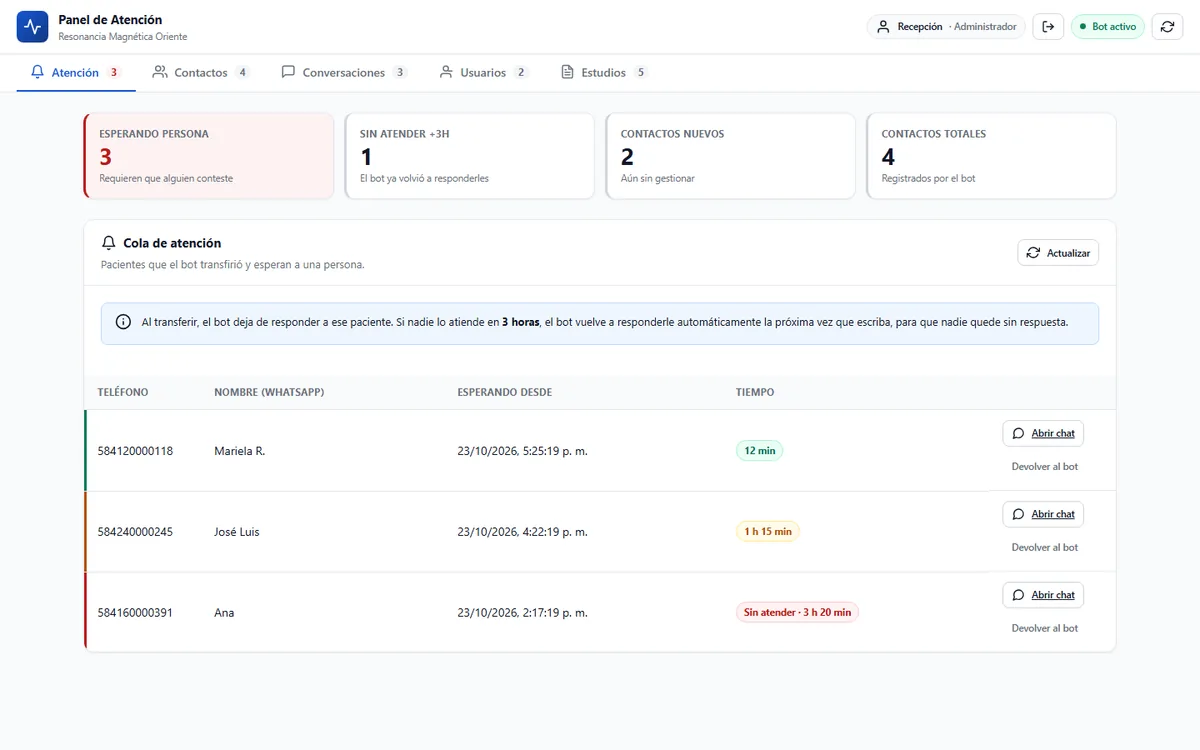Click the Nombre (WhatsApp) column header
1200x750 pixels.
click(x=269, y=392)
